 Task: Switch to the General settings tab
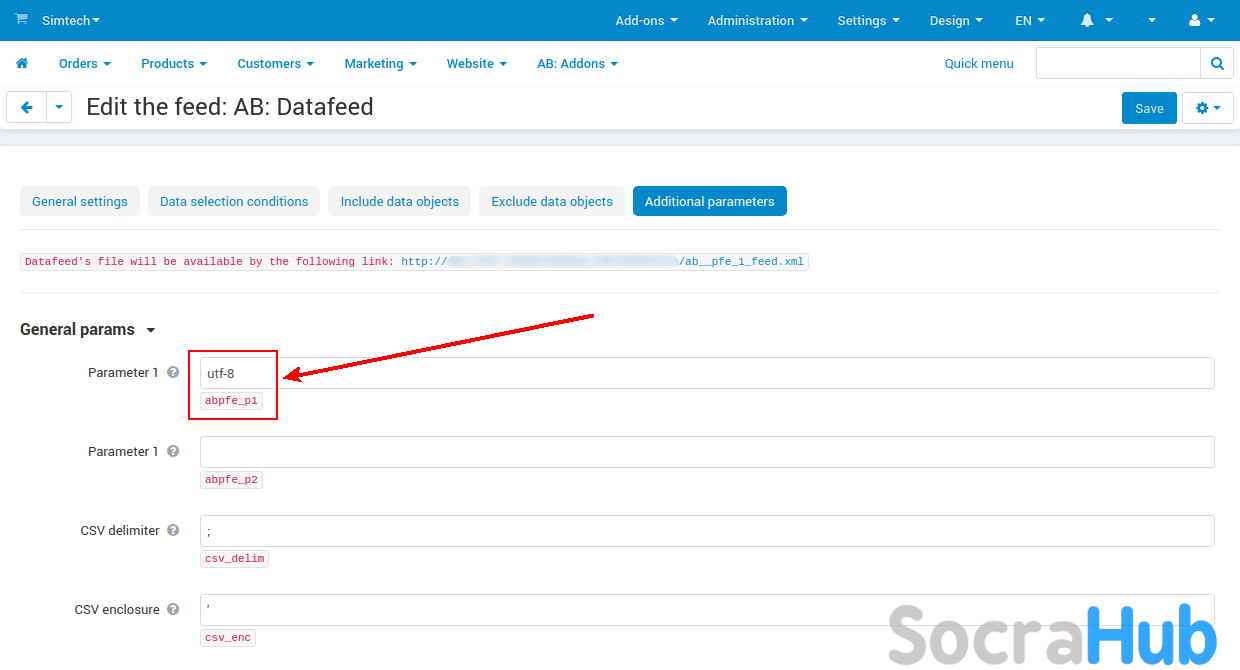pos(80,201)
